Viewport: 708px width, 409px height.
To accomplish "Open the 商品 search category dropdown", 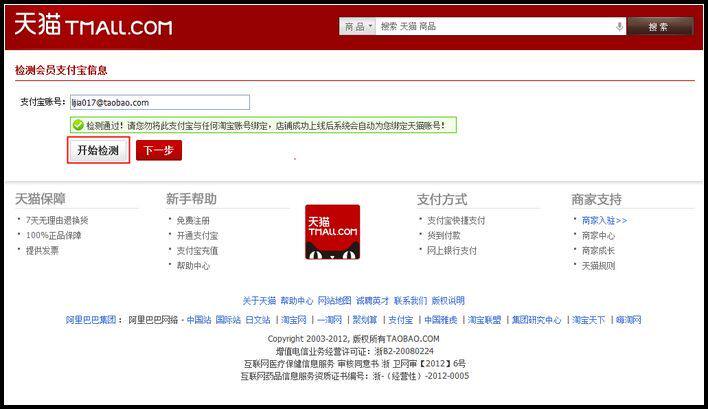I will click(357, 27).
